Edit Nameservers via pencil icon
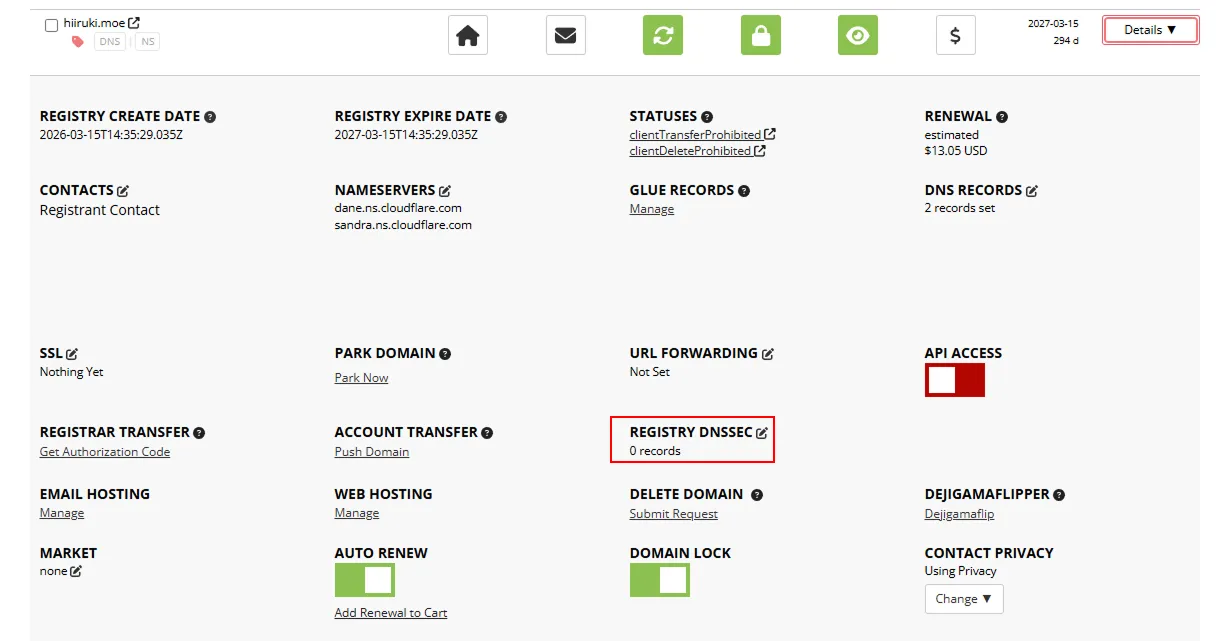Image resolution: width=1220 pixels, height=641 pixels. pyautogui.click(x=445, y=190)
